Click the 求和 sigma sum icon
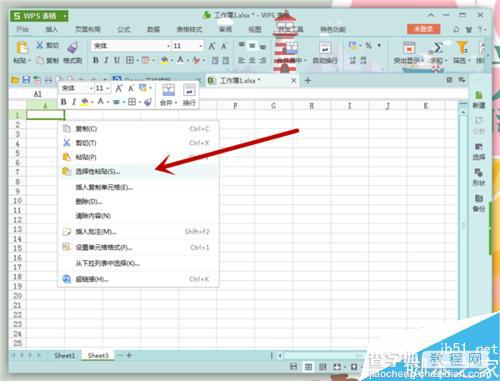Screen dimensions: 500x381 (x=438, y=48)
